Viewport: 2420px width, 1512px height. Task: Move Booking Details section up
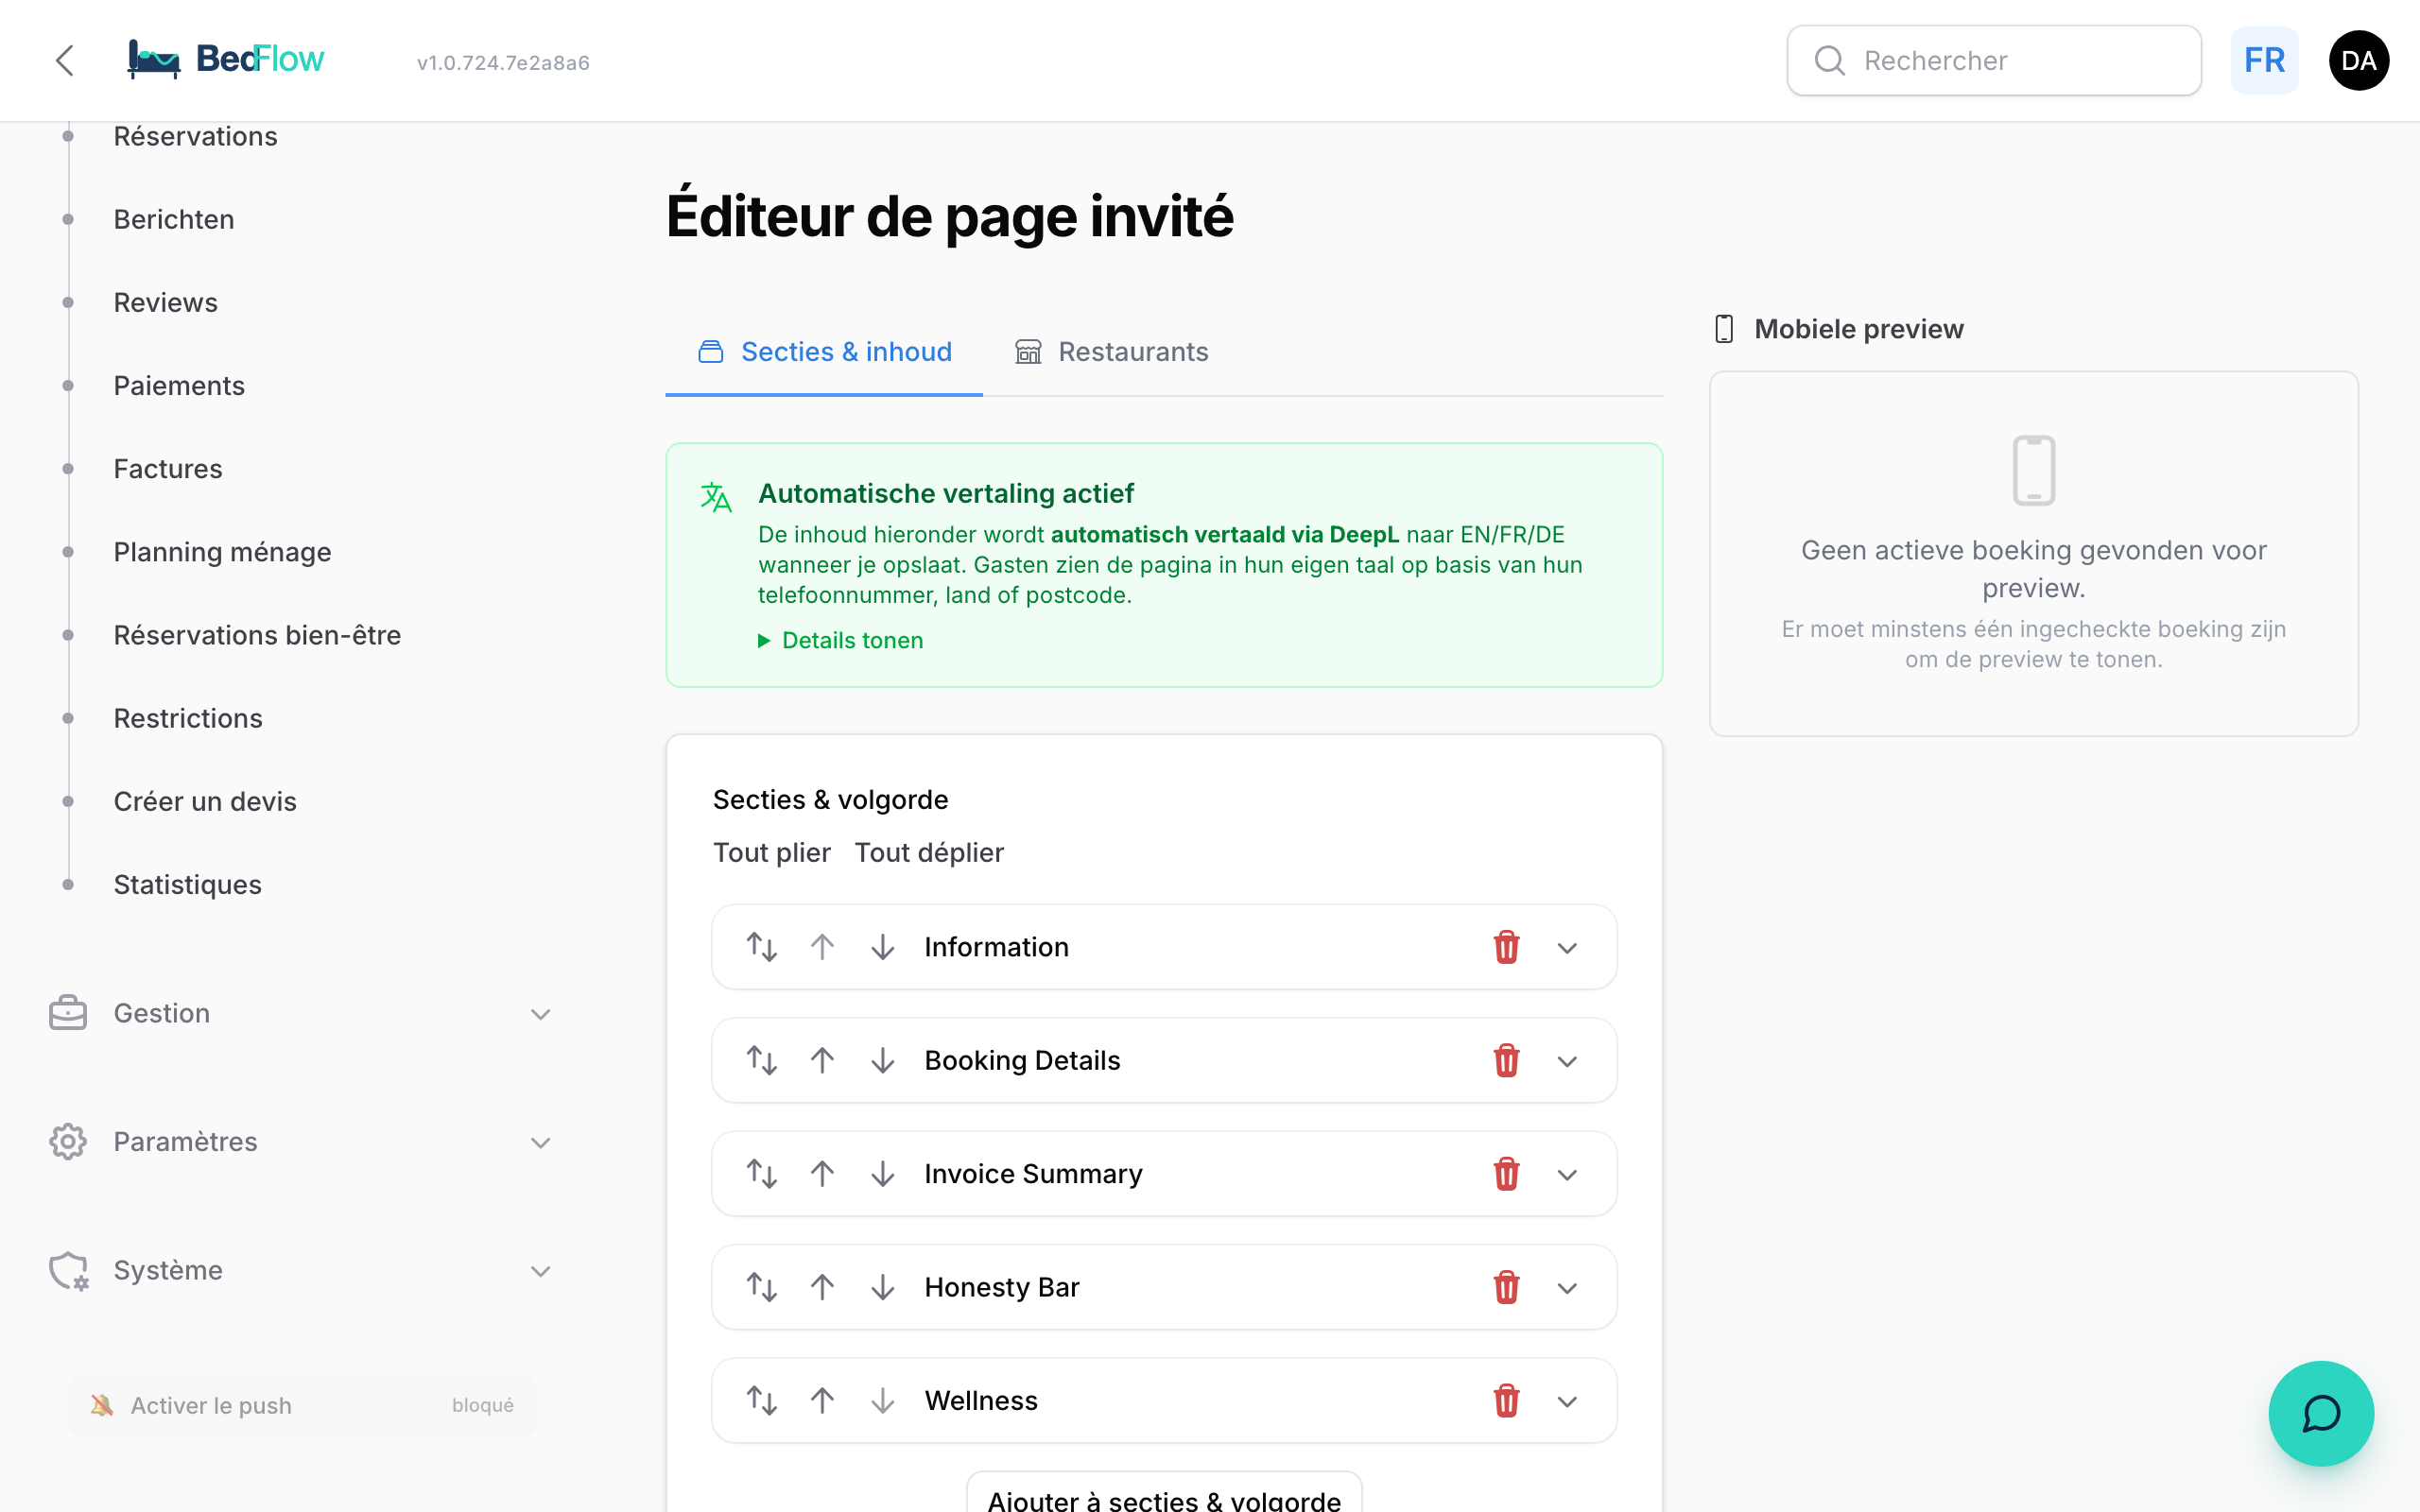click(x=822, y=1060)
